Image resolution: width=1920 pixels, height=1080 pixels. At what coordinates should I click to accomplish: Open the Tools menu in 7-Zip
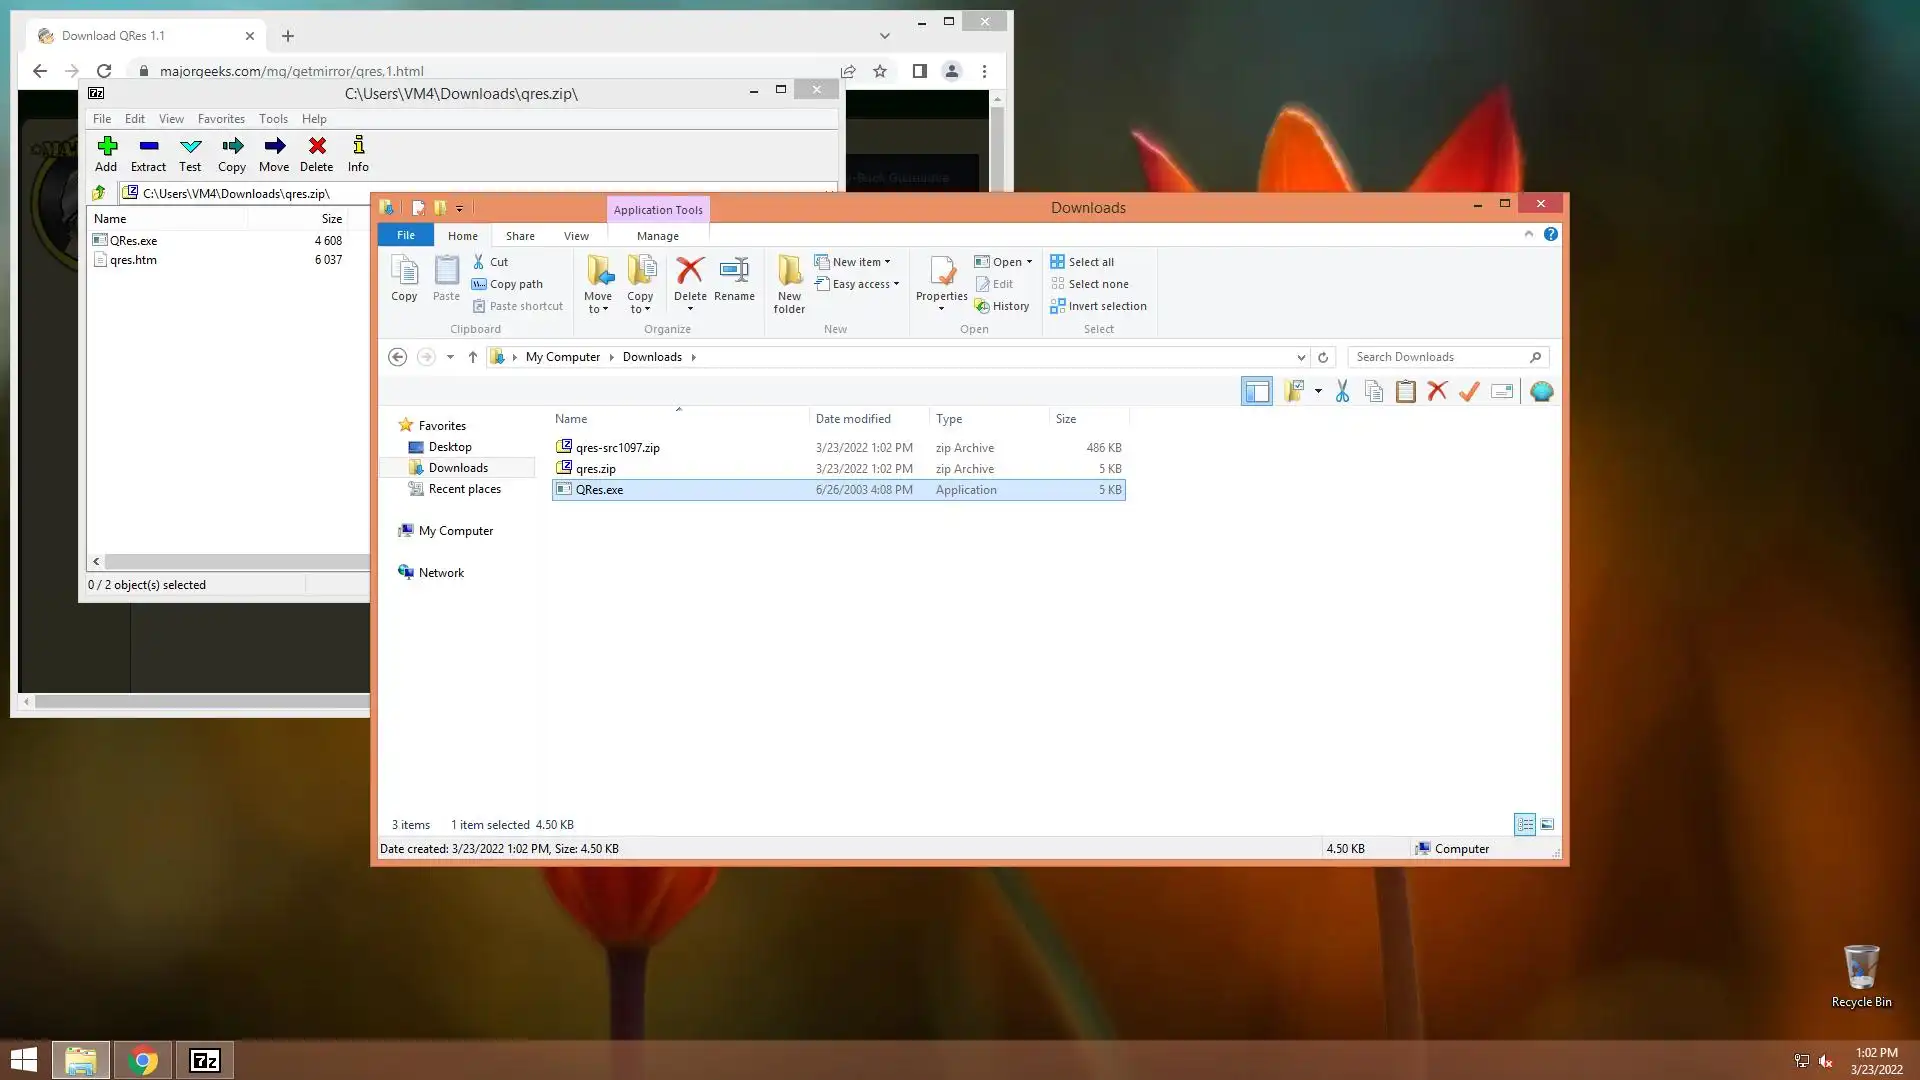273,118
